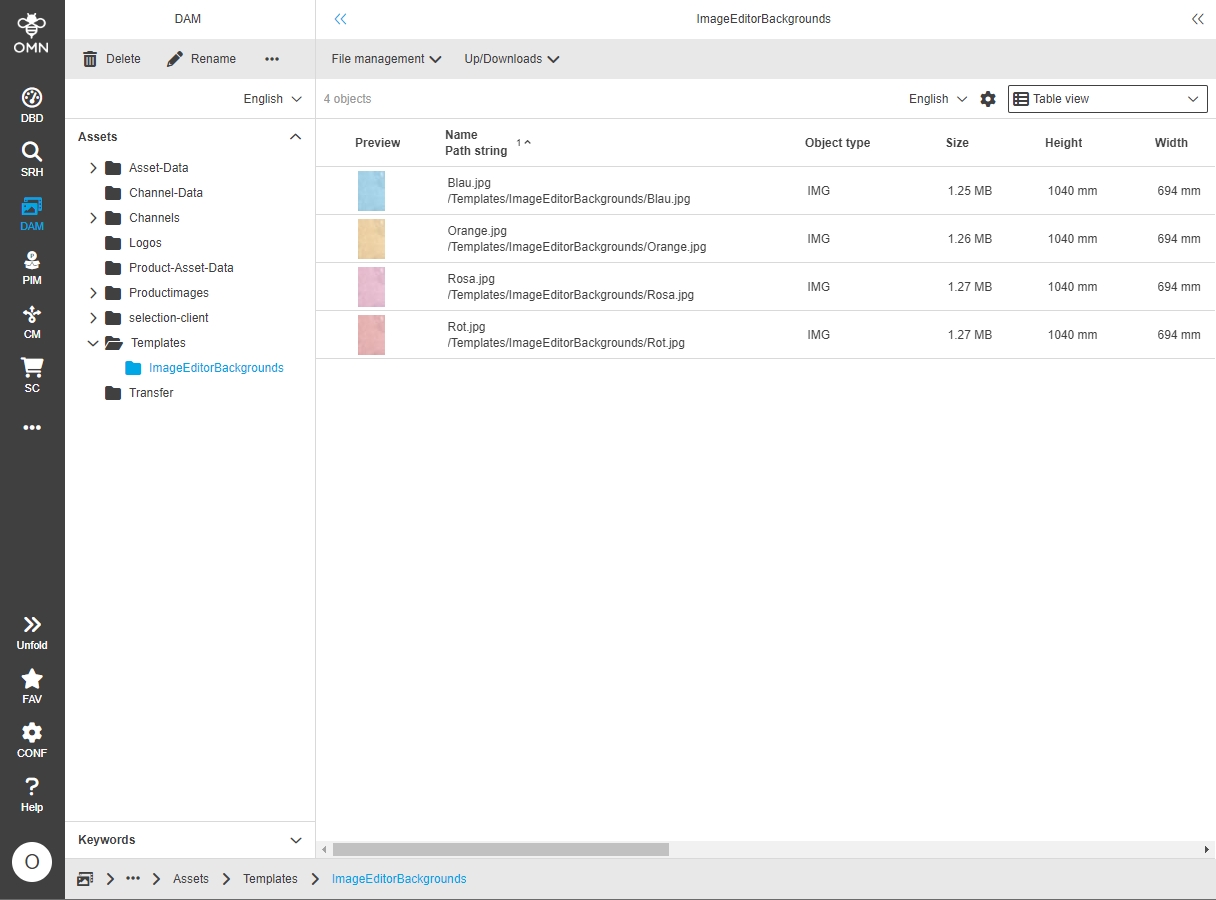Screen dimensions: 1216x900
Task: Collapse the Assets panel section
Action: click(295, 137)
